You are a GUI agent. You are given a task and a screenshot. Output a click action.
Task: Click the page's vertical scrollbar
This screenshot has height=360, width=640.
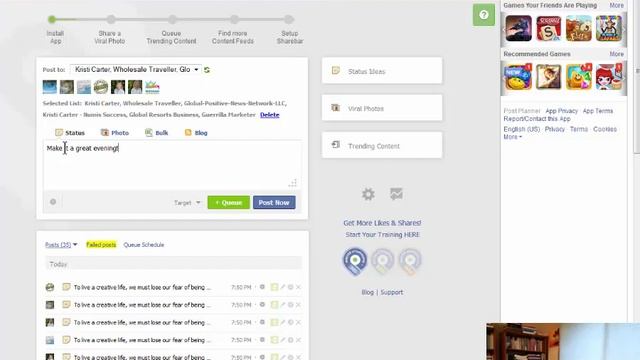click(x=636, y=77)
